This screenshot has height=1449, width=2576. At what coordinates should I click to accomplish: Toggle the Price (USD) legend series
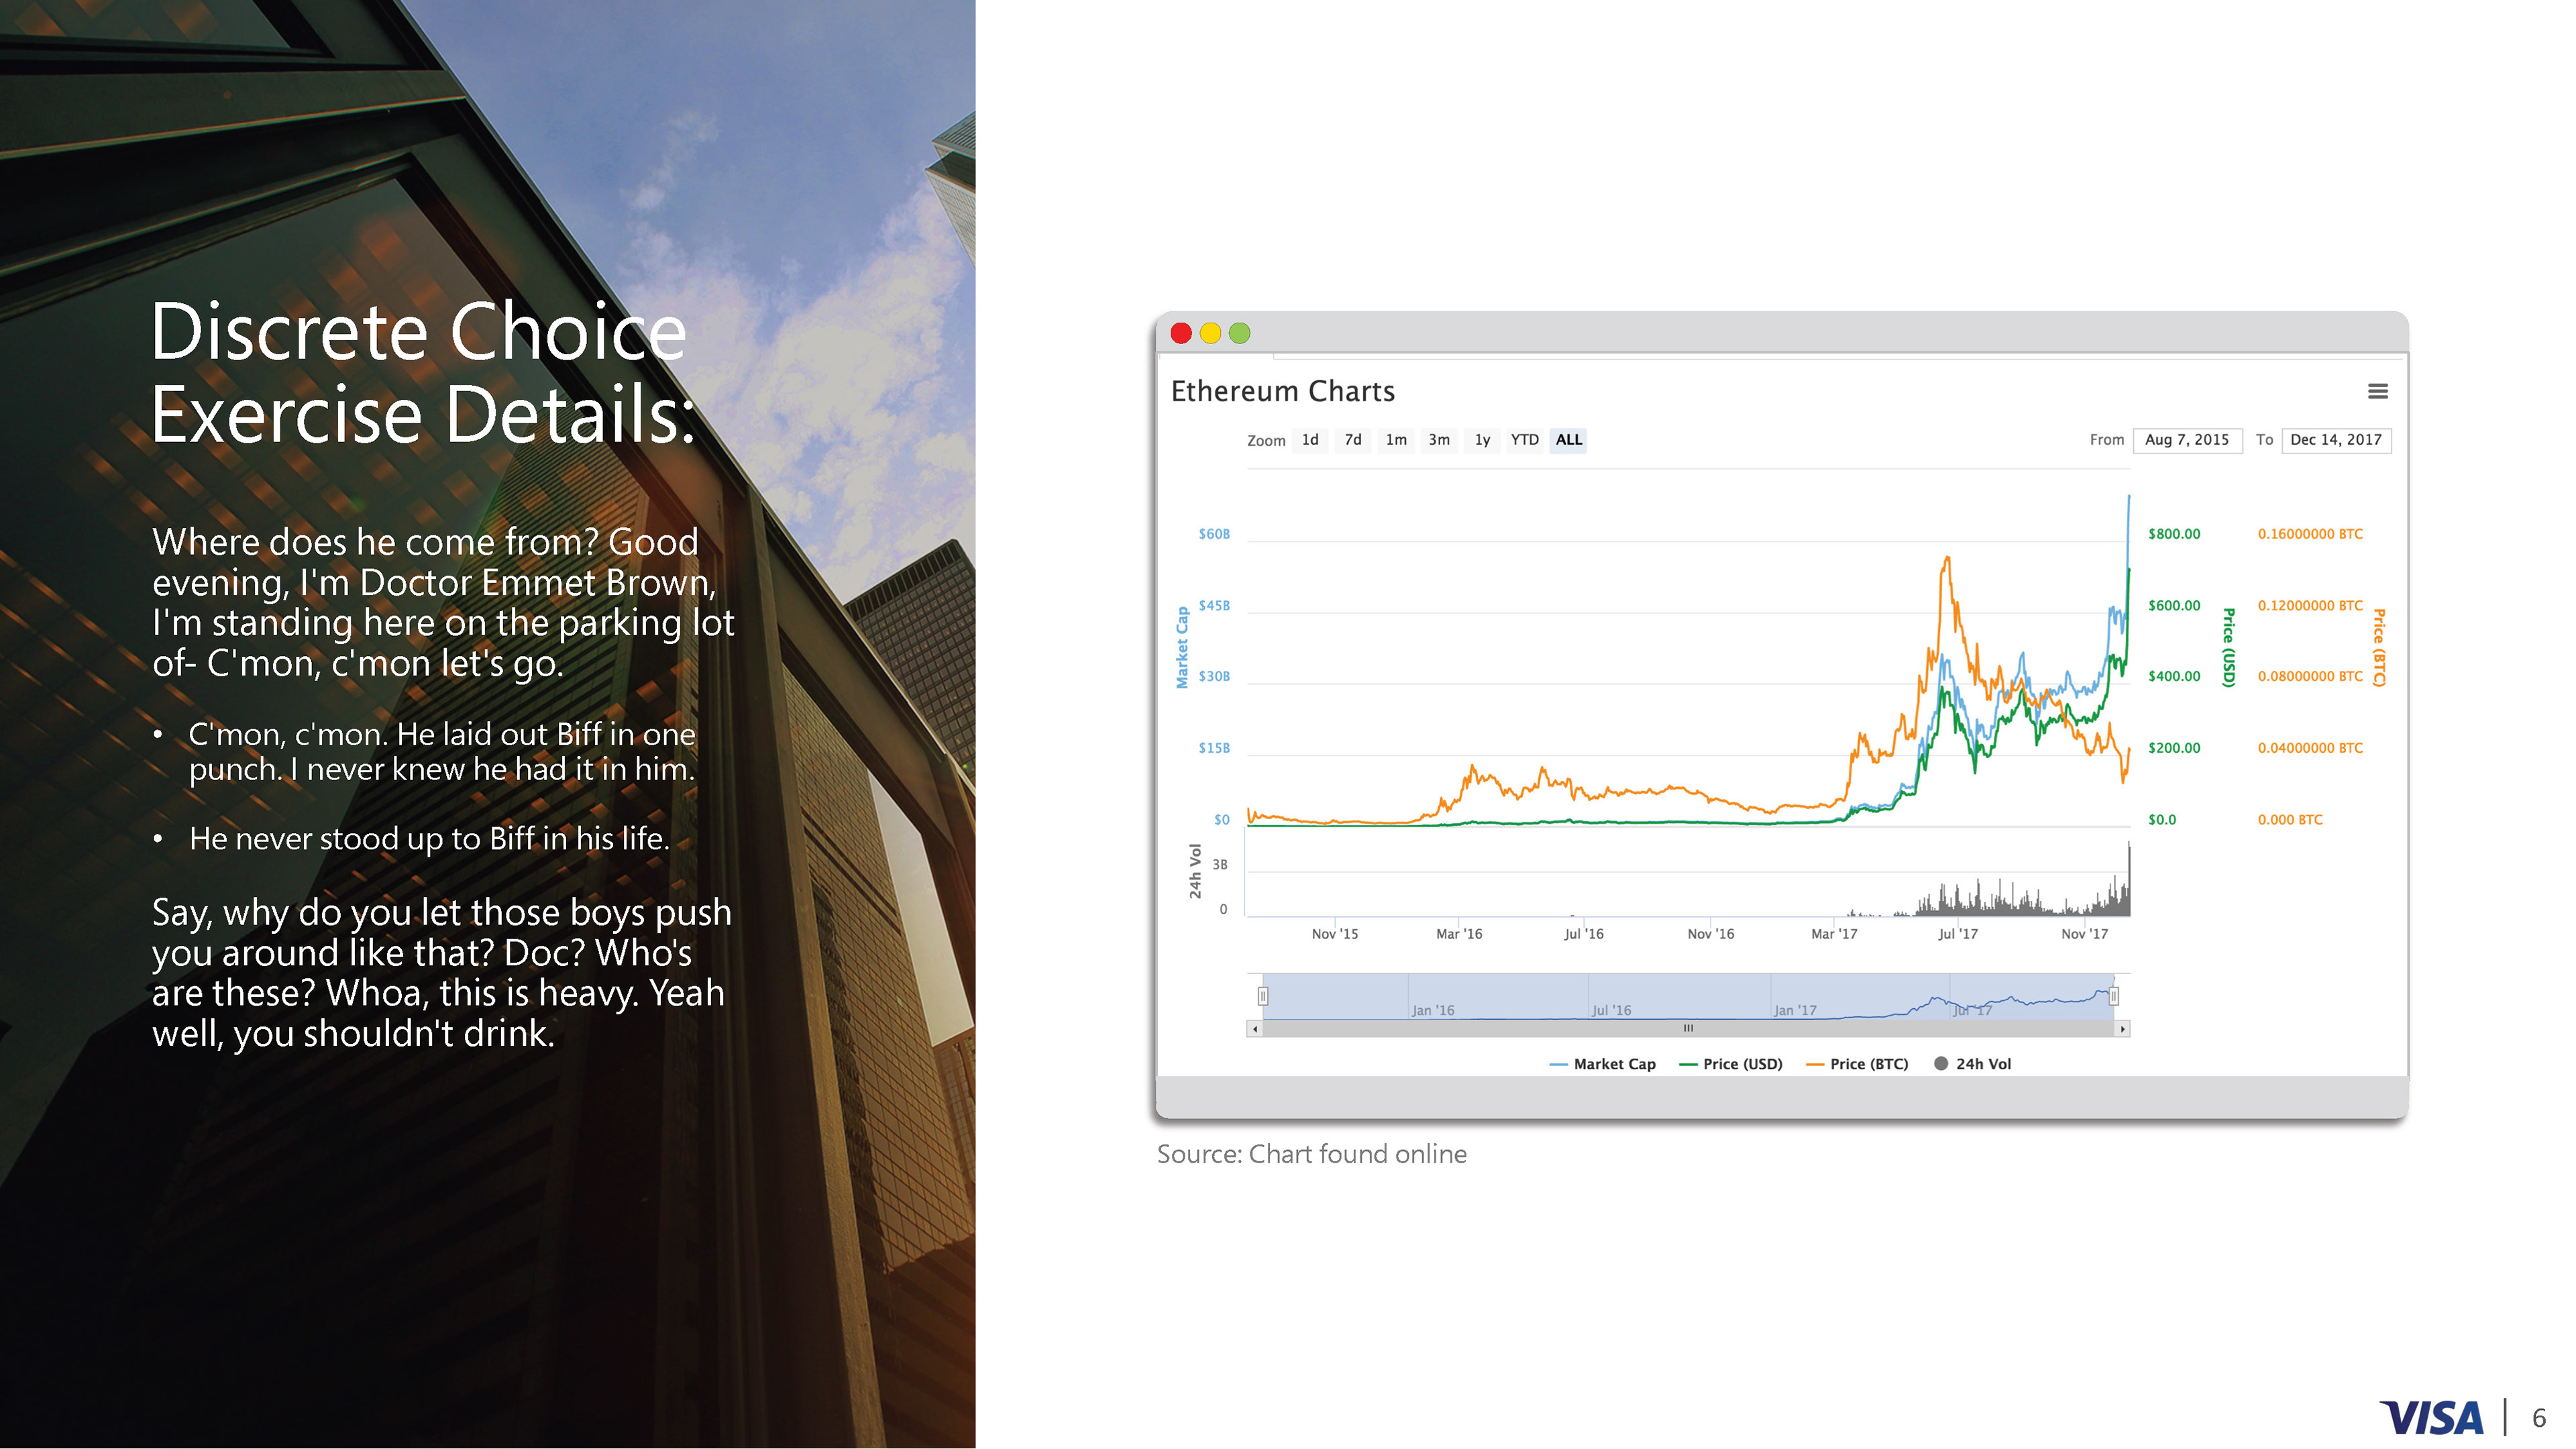pos(1731,1064)
